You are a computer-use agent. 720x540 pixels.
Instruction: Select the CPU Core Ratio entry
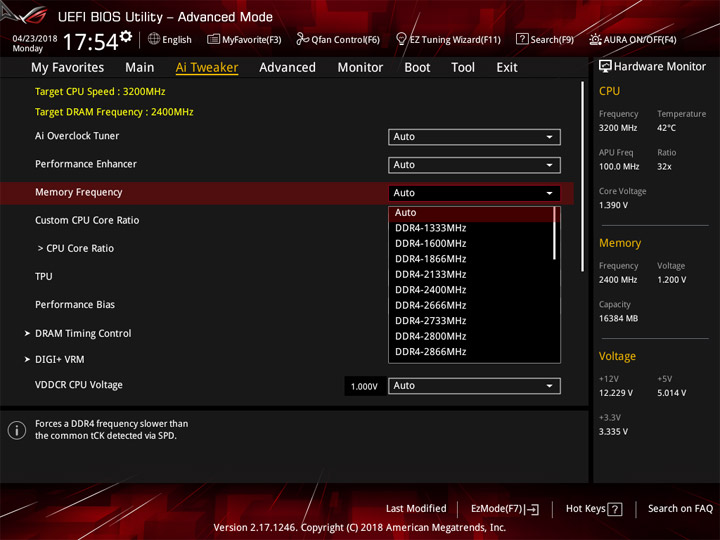pos(76,248)
